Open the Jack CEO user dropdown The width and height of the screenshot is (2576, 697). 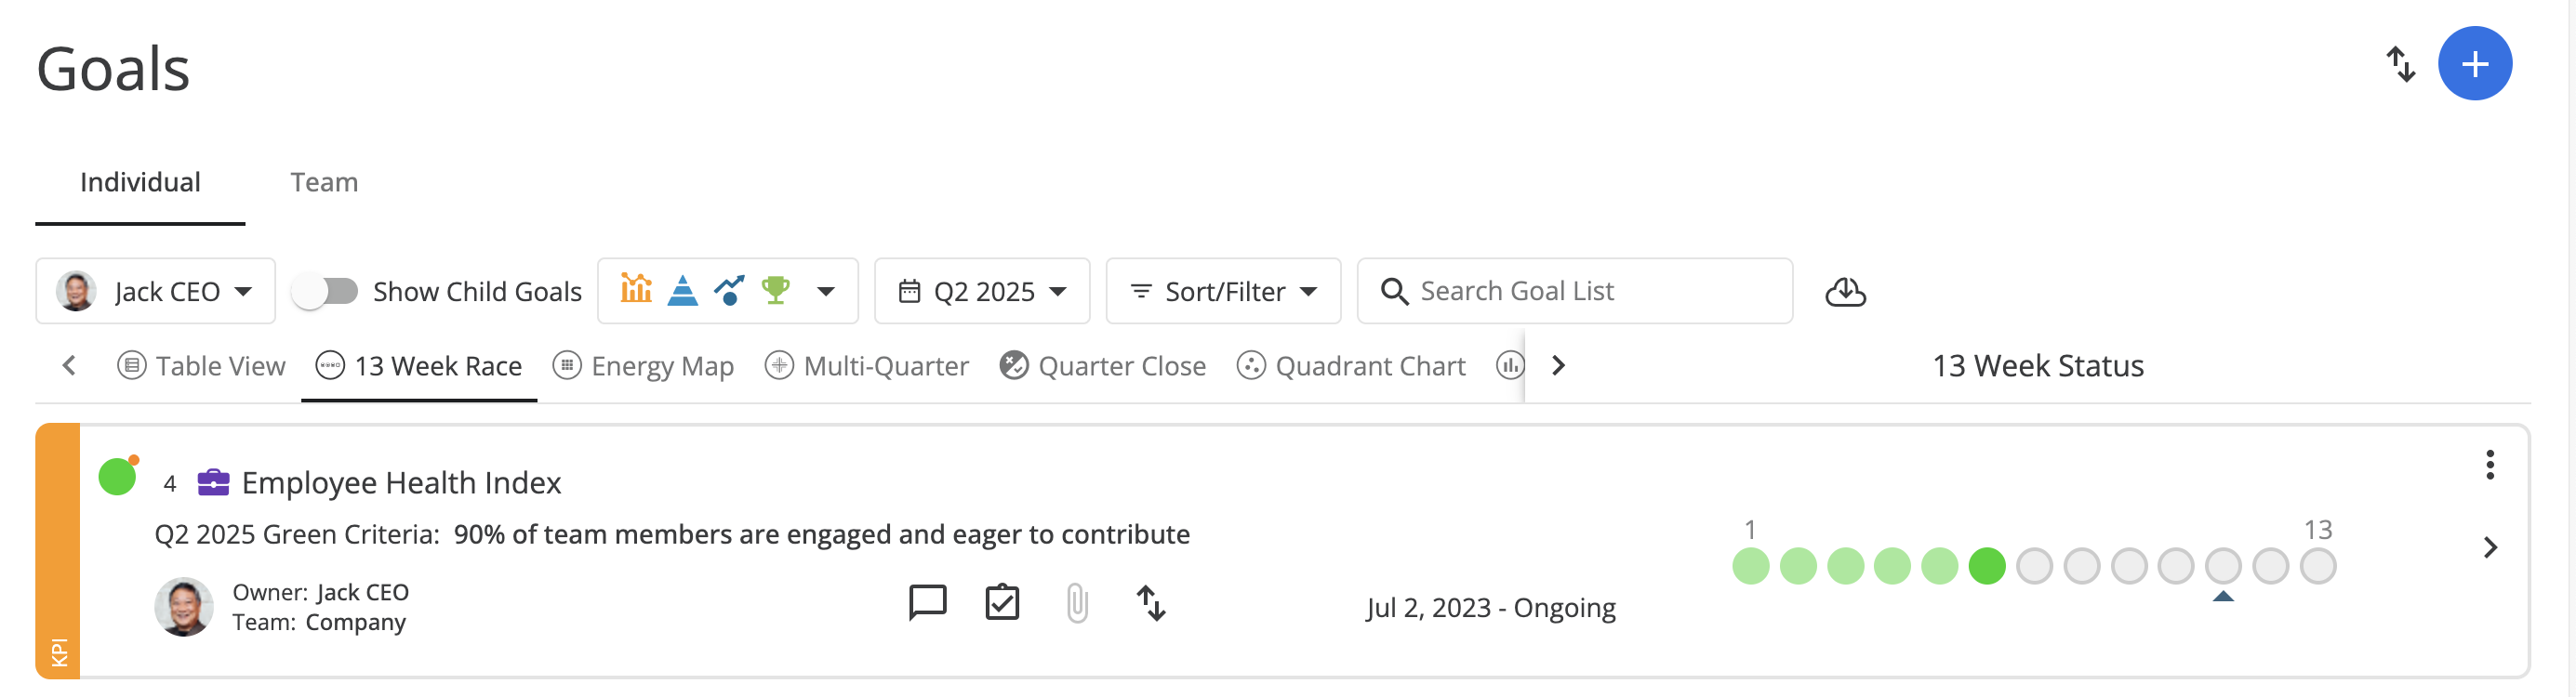155,291
